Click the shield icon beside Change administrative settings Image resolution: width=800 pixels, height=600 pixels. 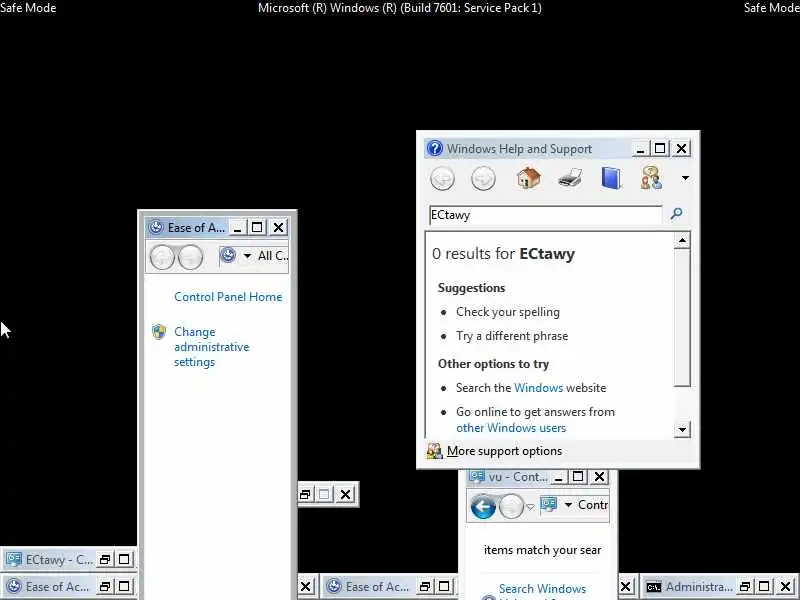(x=159, y=332)
